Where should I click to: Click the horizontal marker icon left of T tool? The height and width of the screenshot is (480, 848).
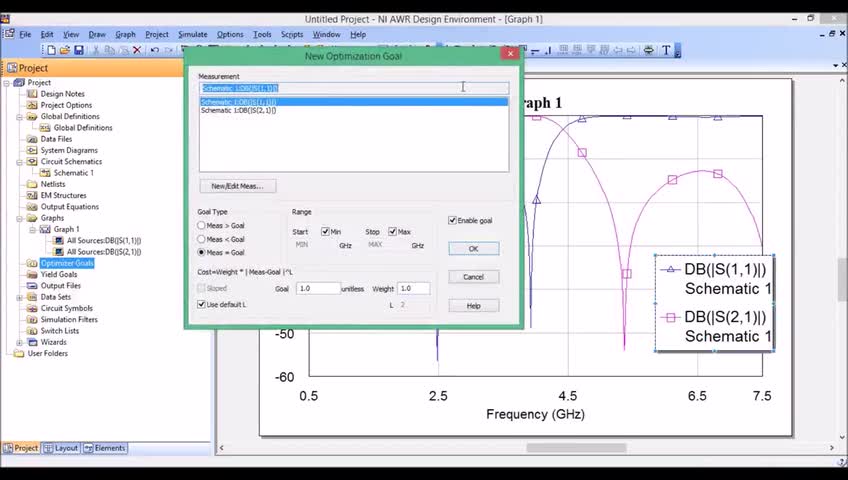pyautogui.click(x=648, y=50)
